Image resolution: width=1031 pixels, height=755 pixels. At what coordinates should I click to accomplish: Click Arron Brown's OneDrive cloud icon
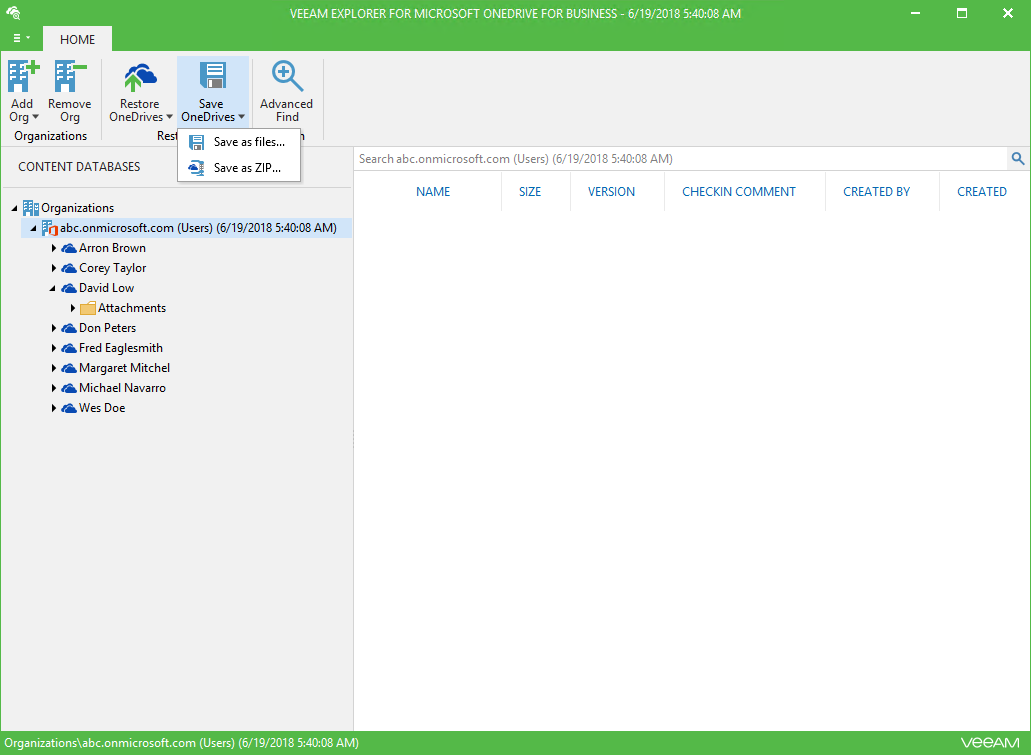(69, 249)
